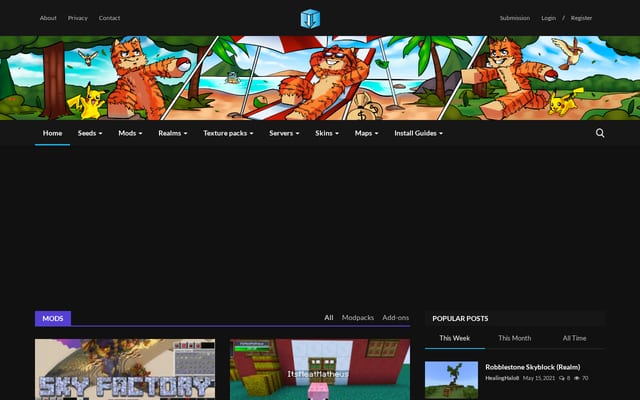Open the Sky Factory mod thumbnail
The width and height of the screenshot is (640, 400).
click(125, 369)
